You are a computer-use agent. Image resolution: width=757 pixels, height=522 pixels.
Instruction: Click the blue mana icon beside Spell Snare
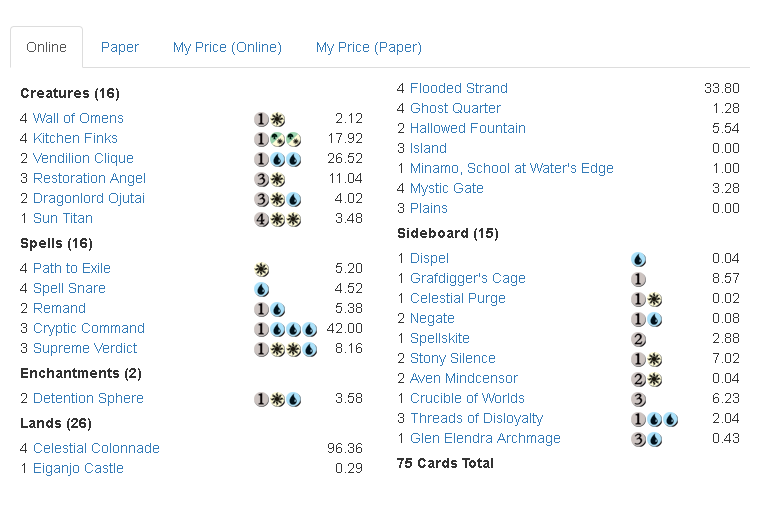[x=262, y=289]
